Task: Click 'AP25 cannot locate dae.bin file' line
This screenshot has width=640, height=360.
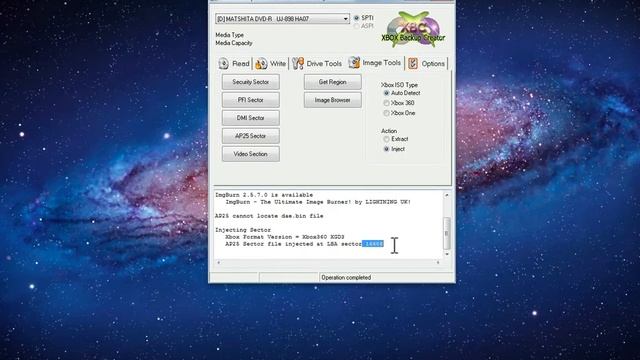Action: point(269,216)
